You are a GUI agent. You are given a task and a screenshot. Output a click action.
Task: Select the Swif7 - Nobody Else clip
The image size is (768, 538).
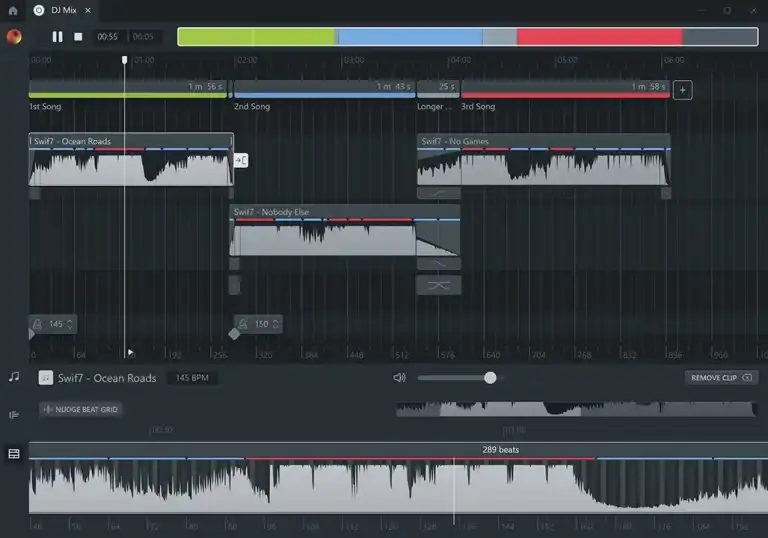pyautogui.click(x=344, y=230)
